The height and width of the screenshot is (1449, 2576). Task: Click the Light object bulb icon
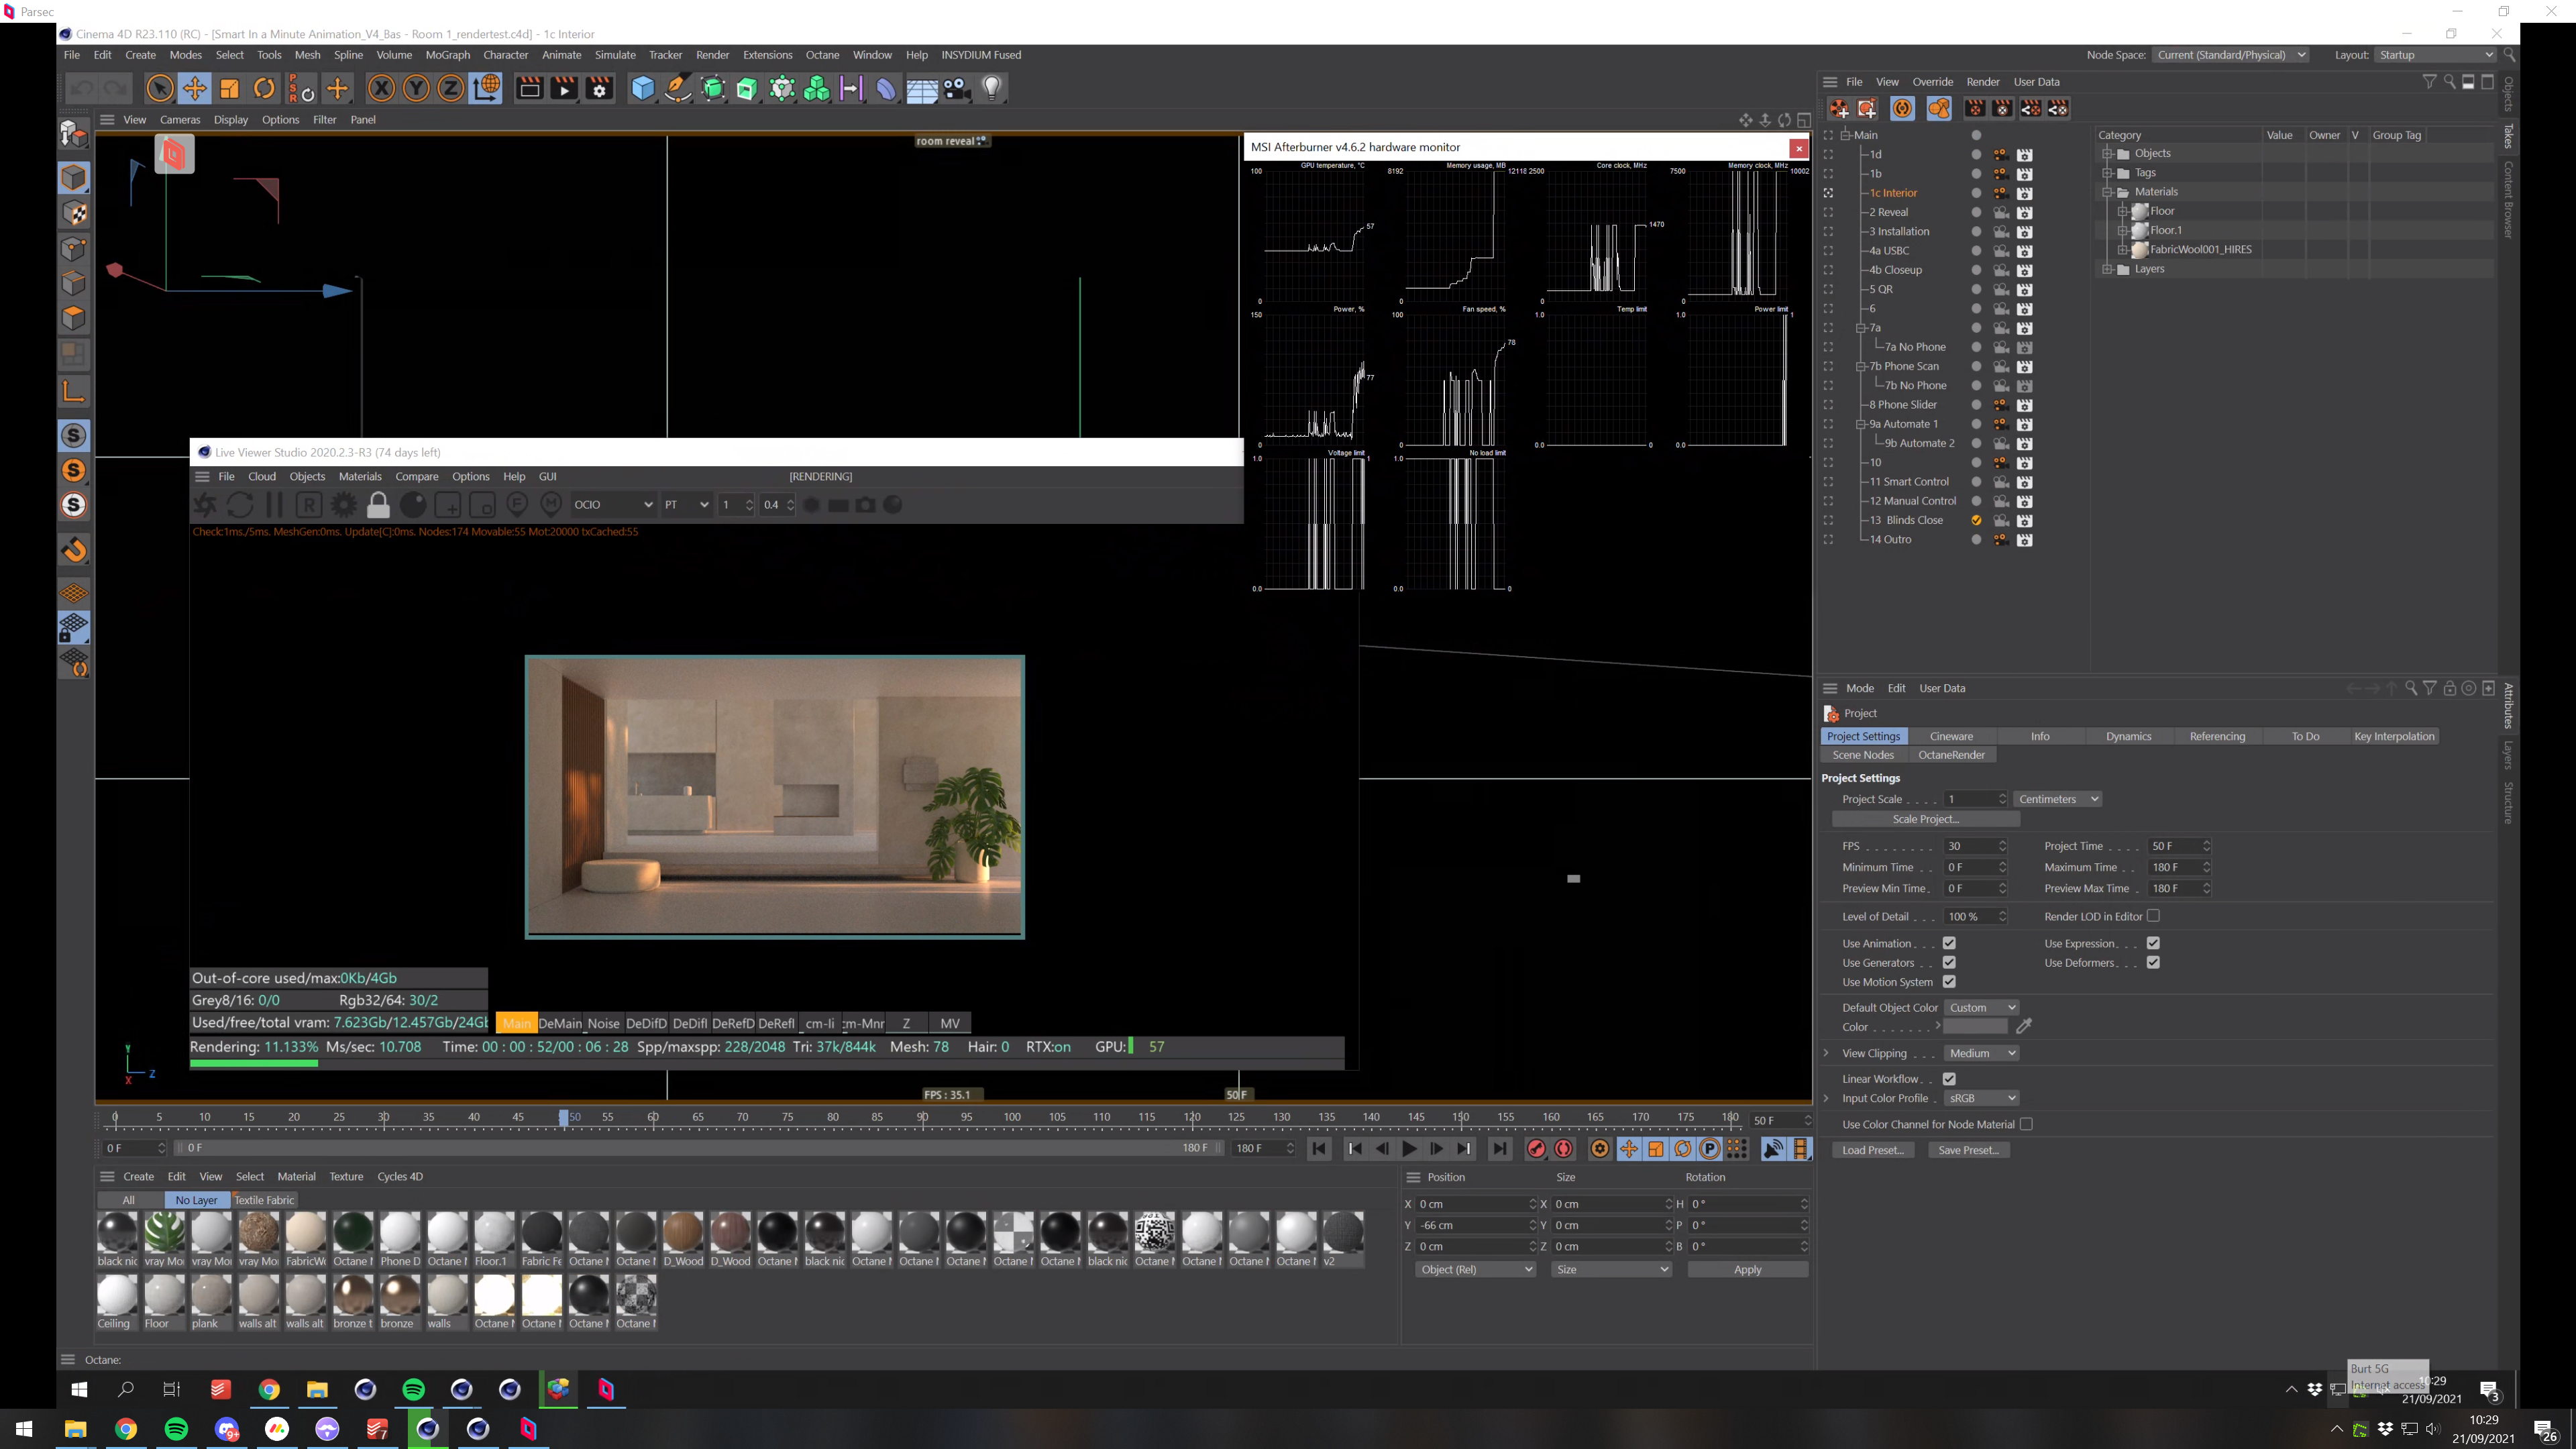tap(991, 89)
